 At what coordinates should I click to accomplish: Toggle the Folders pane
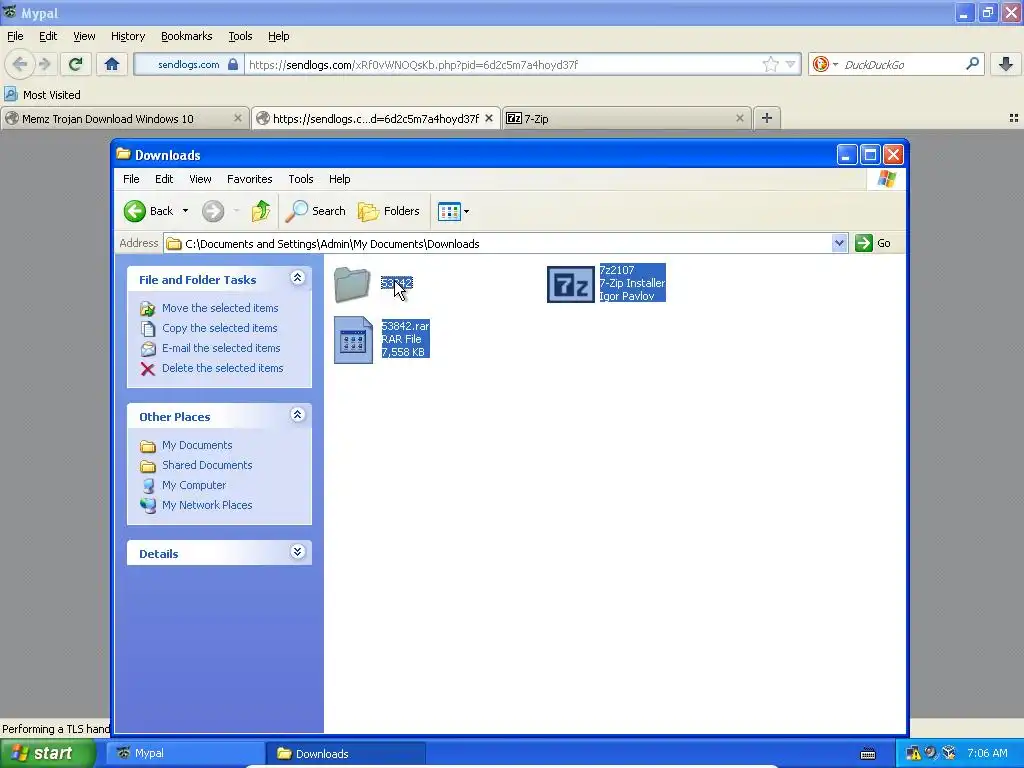click(389, 211)
